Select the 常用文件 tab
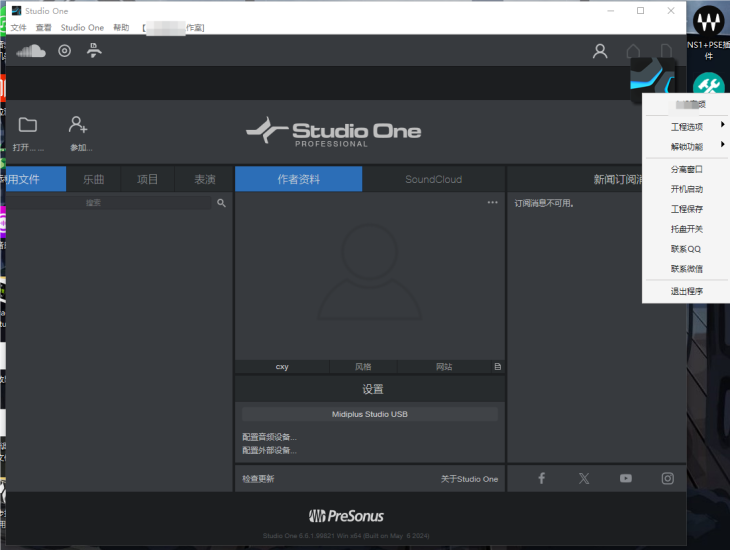The width and height of the screenshot is (730, 550). [34, 179]
